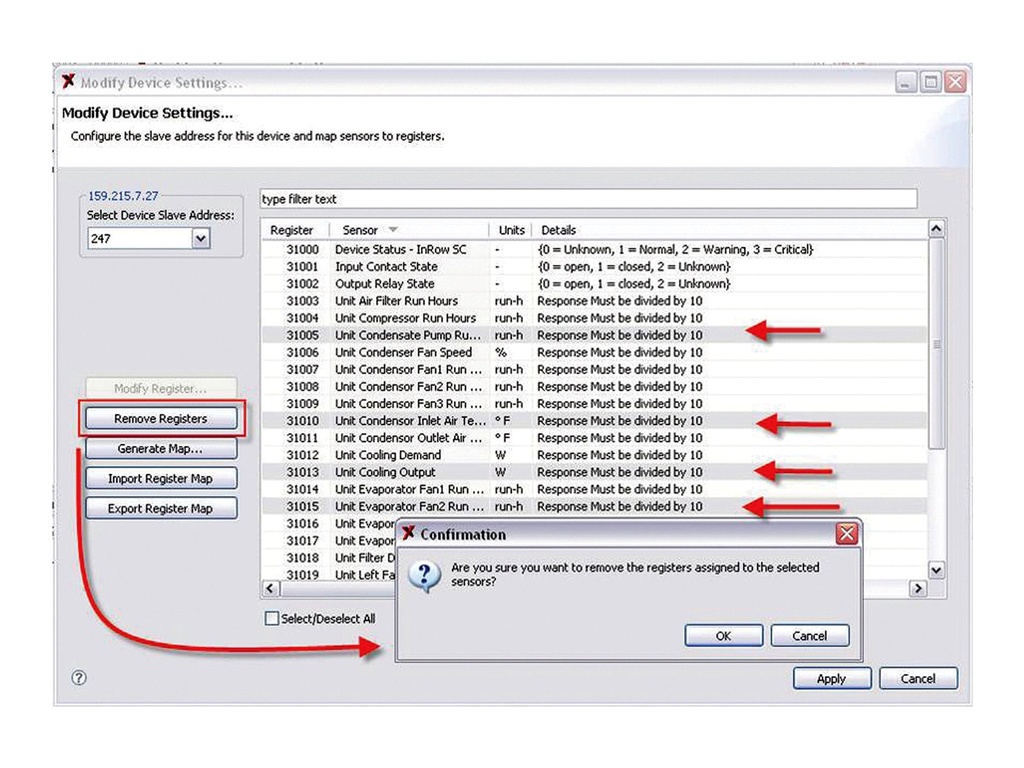Open the Device Slave Address dropdown
Image resolution: width=1024 pixels, height=768 pixels.
(x=201, y=239)
